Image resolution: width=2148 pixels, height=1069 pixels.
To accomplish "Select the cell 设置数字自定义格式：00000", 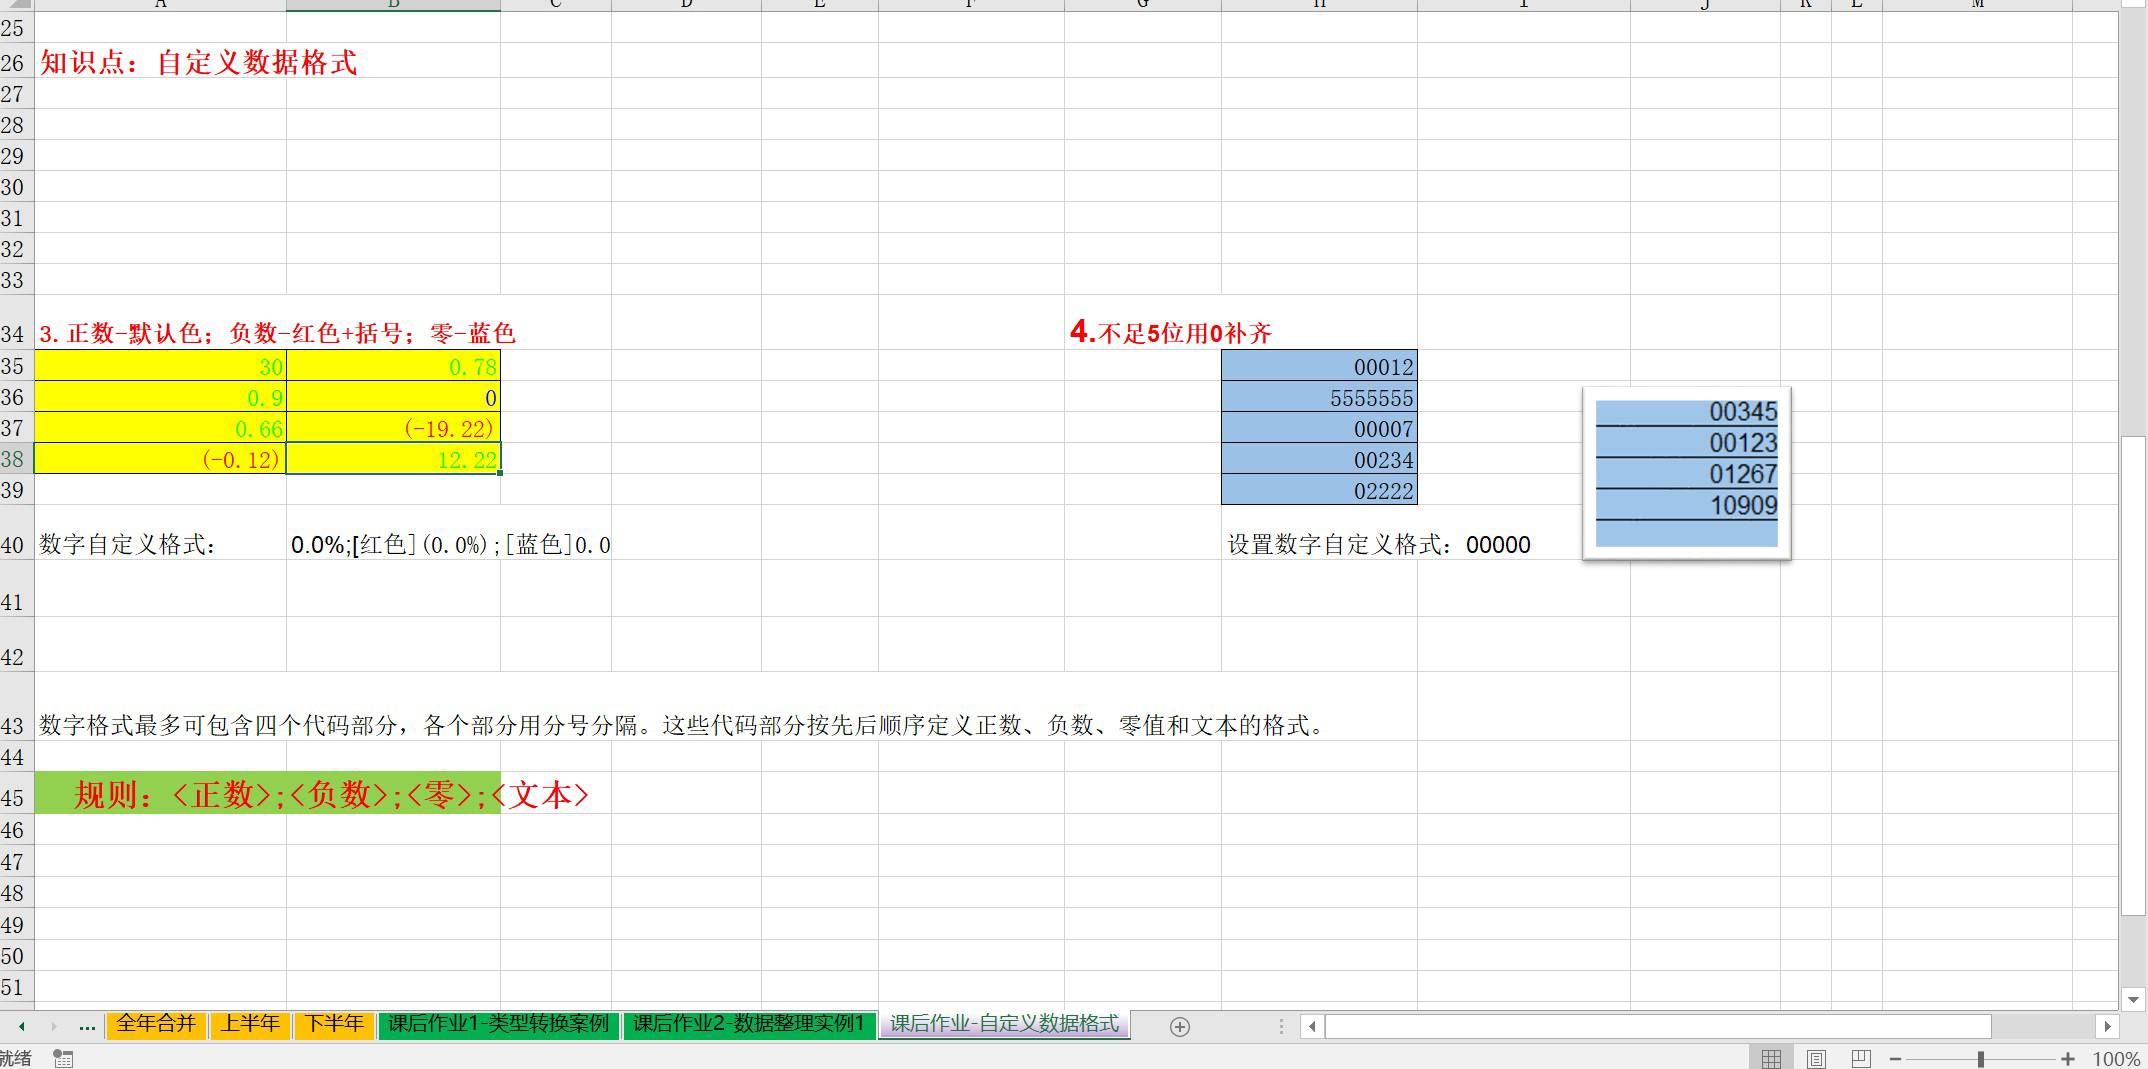I will click(1379, 544).
